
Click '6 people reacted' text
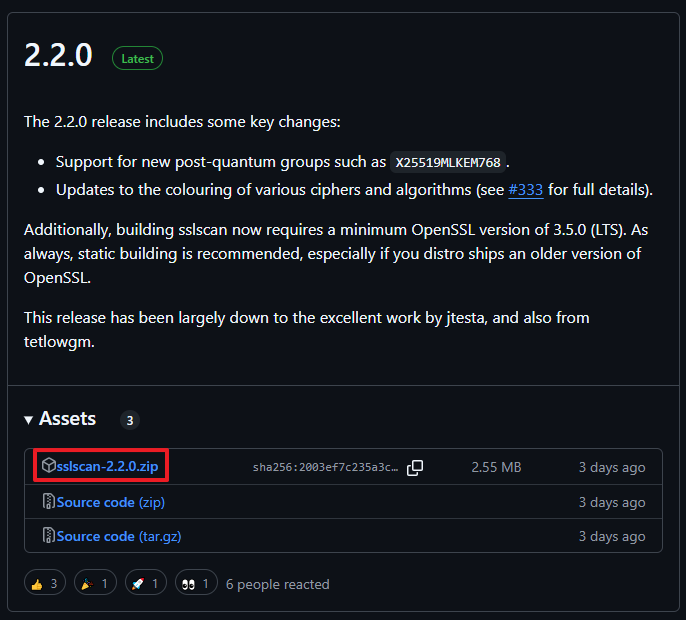tap(277, 585)
